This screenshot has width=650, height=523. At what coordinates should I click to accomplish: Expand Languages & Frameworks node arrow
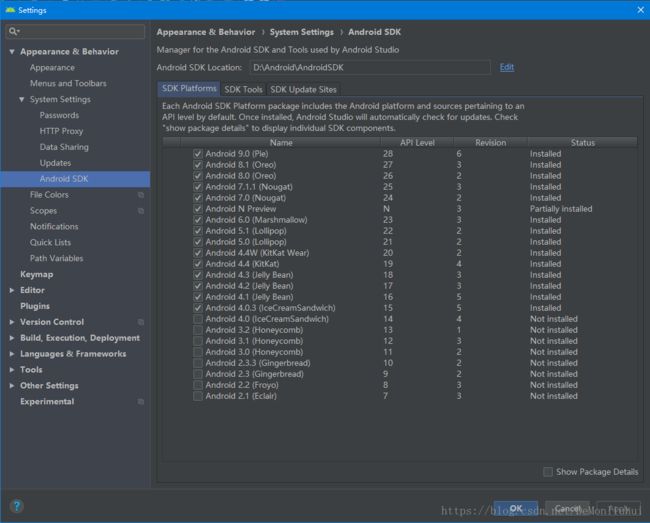(x=12, y=354)
